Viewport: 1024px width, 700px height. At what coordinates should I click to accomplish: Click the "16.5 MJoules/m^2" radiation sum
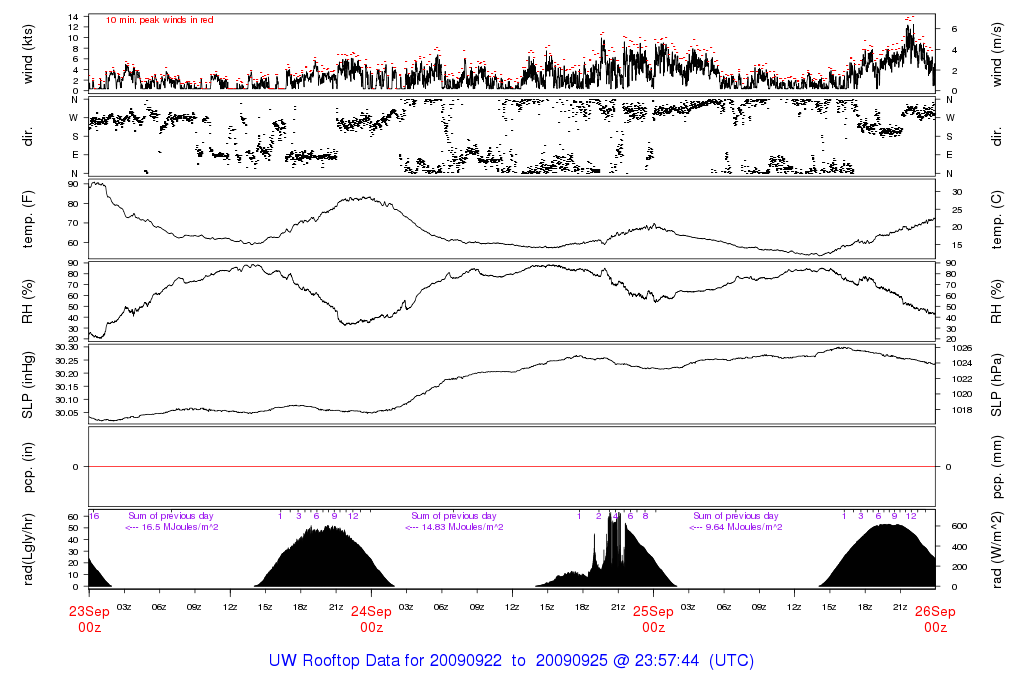click(180, 527)
